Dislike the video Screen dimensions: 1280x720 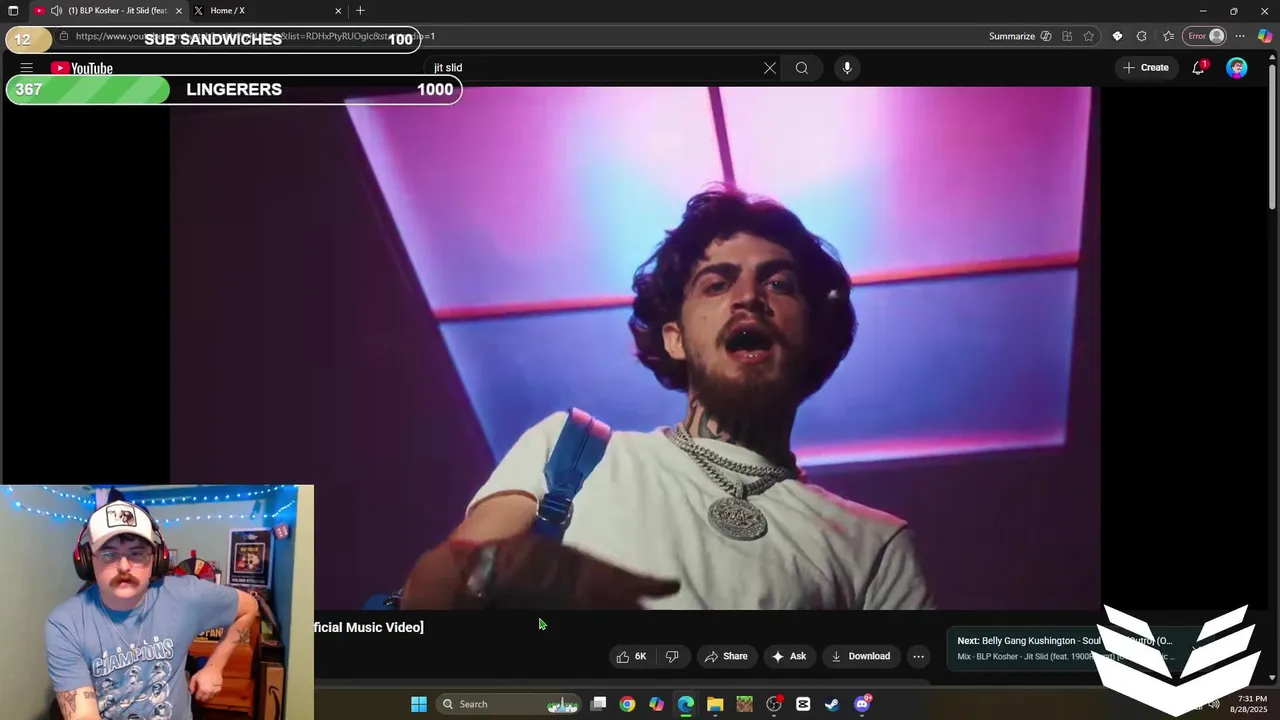[x=672, y=656]
